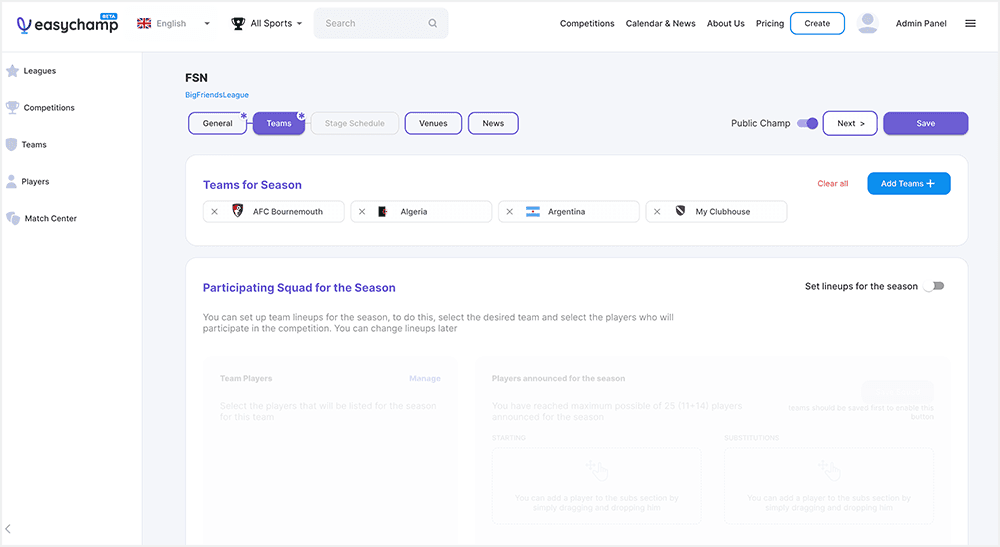The height and width of the screenshot is (547, 1000).
Task: Click the easychamp logo
Action: coord(68,24)
